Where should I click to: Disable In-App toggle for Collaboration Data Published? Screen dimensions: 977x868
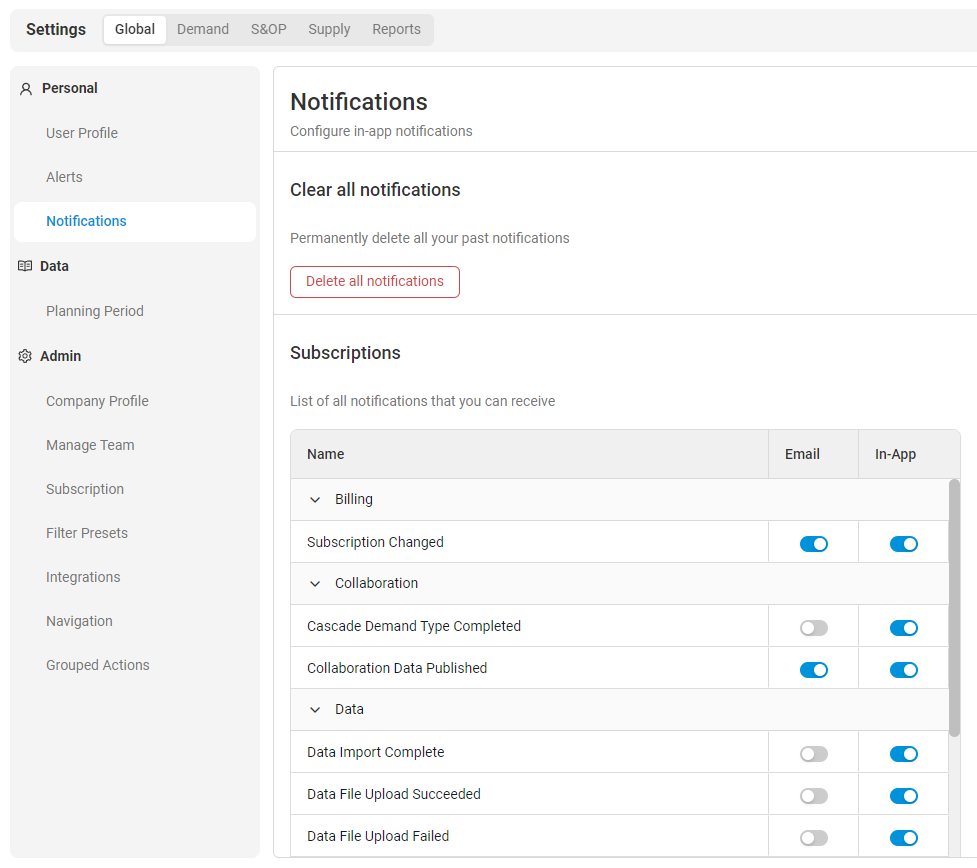click(903, 670)
